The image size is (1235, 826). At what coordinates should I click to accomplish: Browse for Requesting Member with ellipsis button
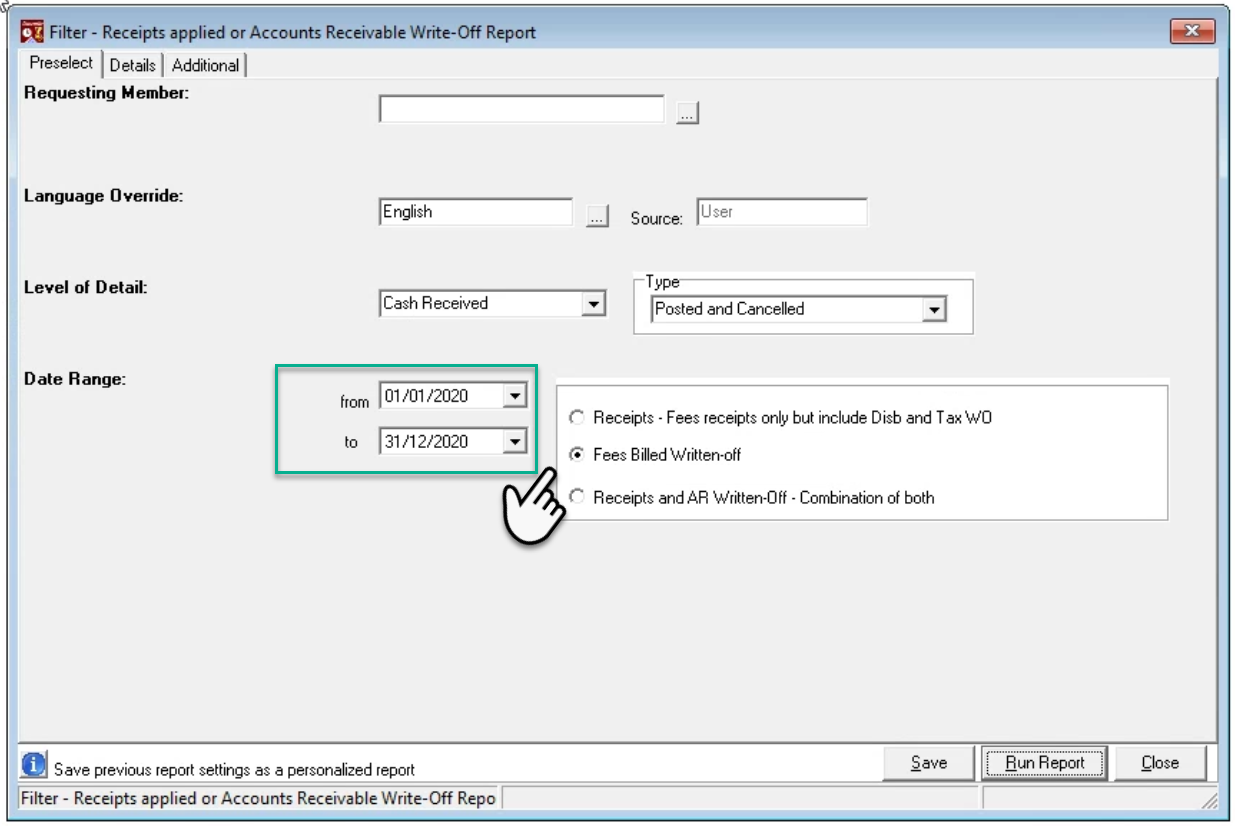click(686, 113)
